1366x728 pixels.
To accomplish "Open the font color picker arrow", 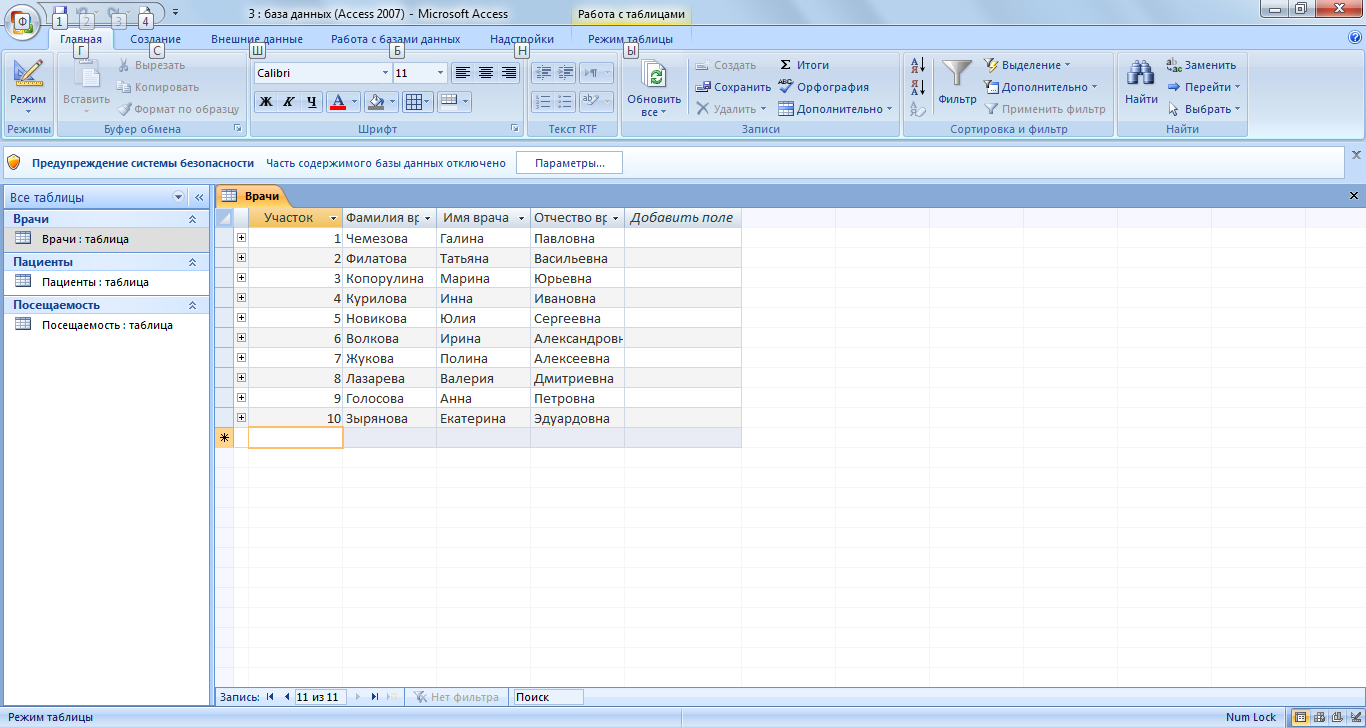I will click(x=354, y=102).
